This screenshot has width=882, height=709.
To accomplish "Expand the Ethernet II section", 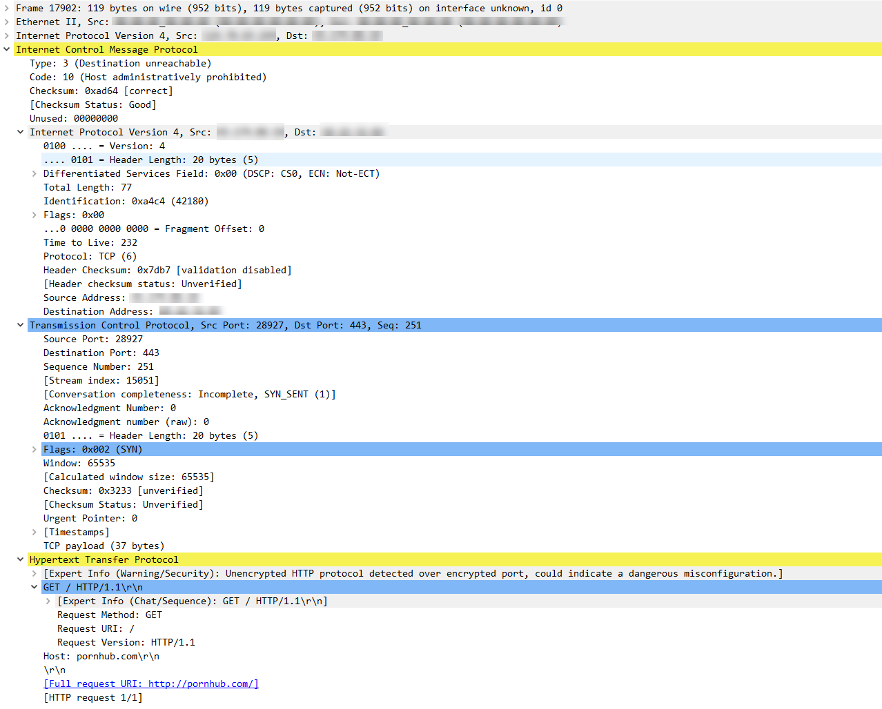I will (x=6, y=22).
